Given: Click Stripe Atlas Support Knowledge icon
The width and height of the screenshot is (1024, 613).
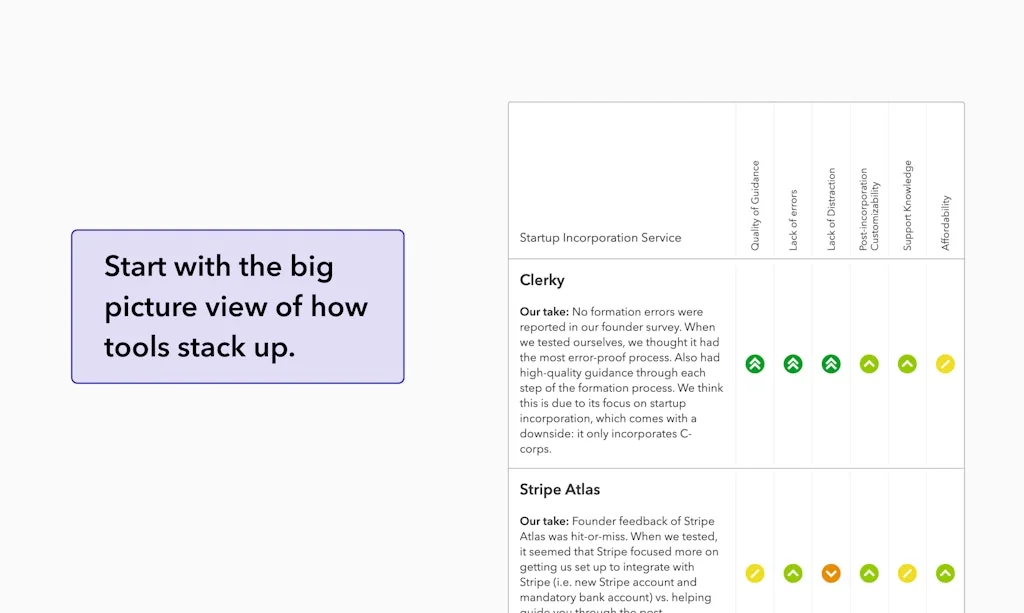Looking at the screenshot, I should pyautogui.click(x=907, y=574).
